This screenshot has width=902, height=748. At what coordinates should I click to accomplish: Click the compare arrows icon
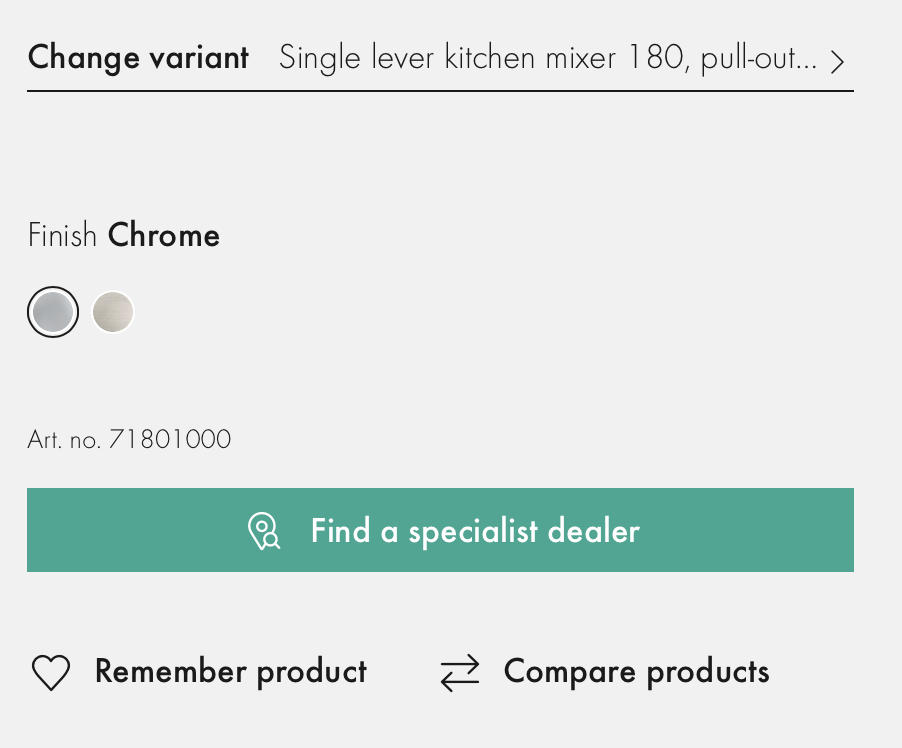coord(460,672)
